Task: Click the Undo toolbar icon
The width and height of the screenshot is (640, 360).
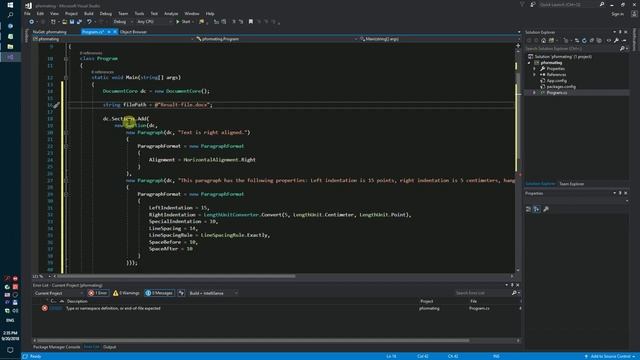Action: click(x=89, y=22)
